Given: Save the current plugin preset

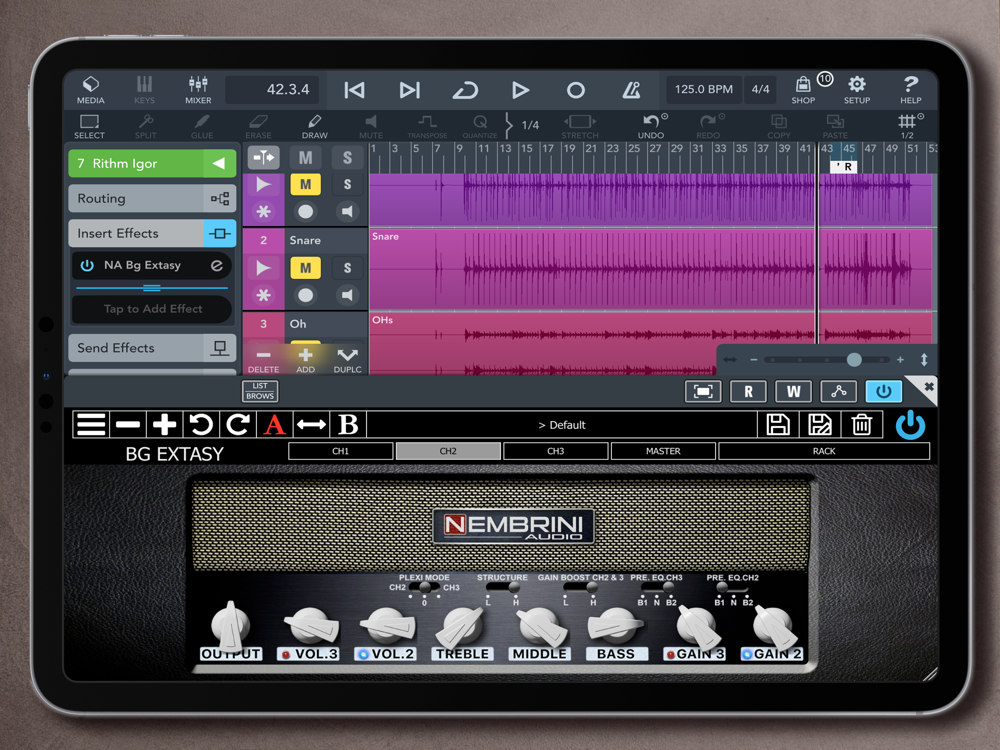Looking at the screenshot, I should (778, 425).
